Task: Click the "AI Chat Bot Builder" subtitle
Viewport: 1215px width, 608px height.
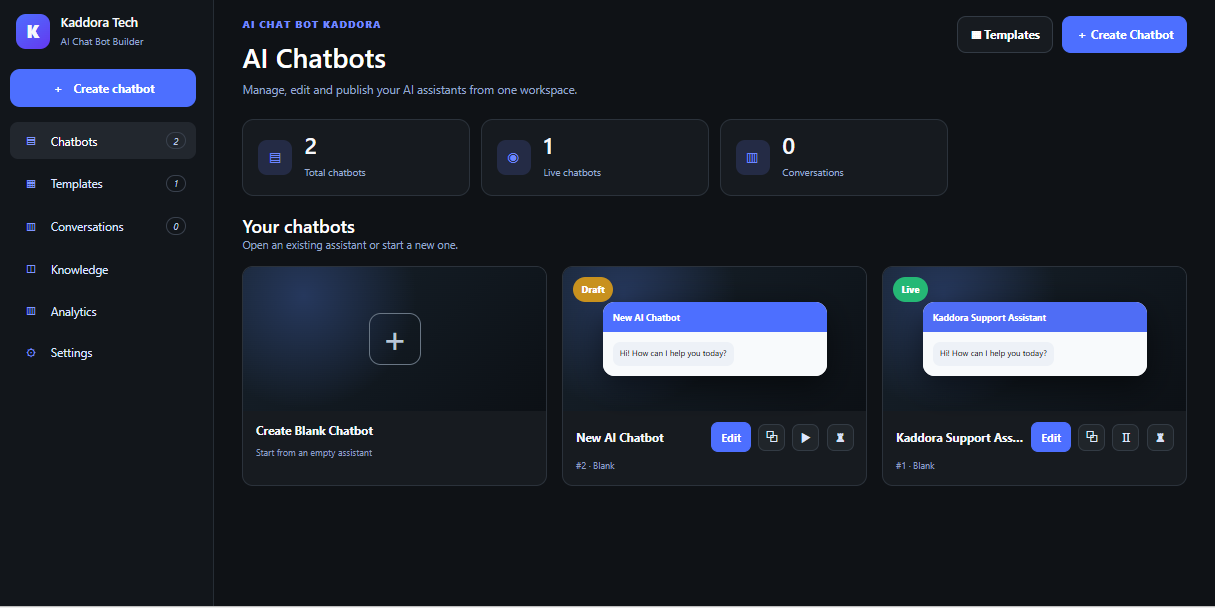Action: (x=102, y=42)
